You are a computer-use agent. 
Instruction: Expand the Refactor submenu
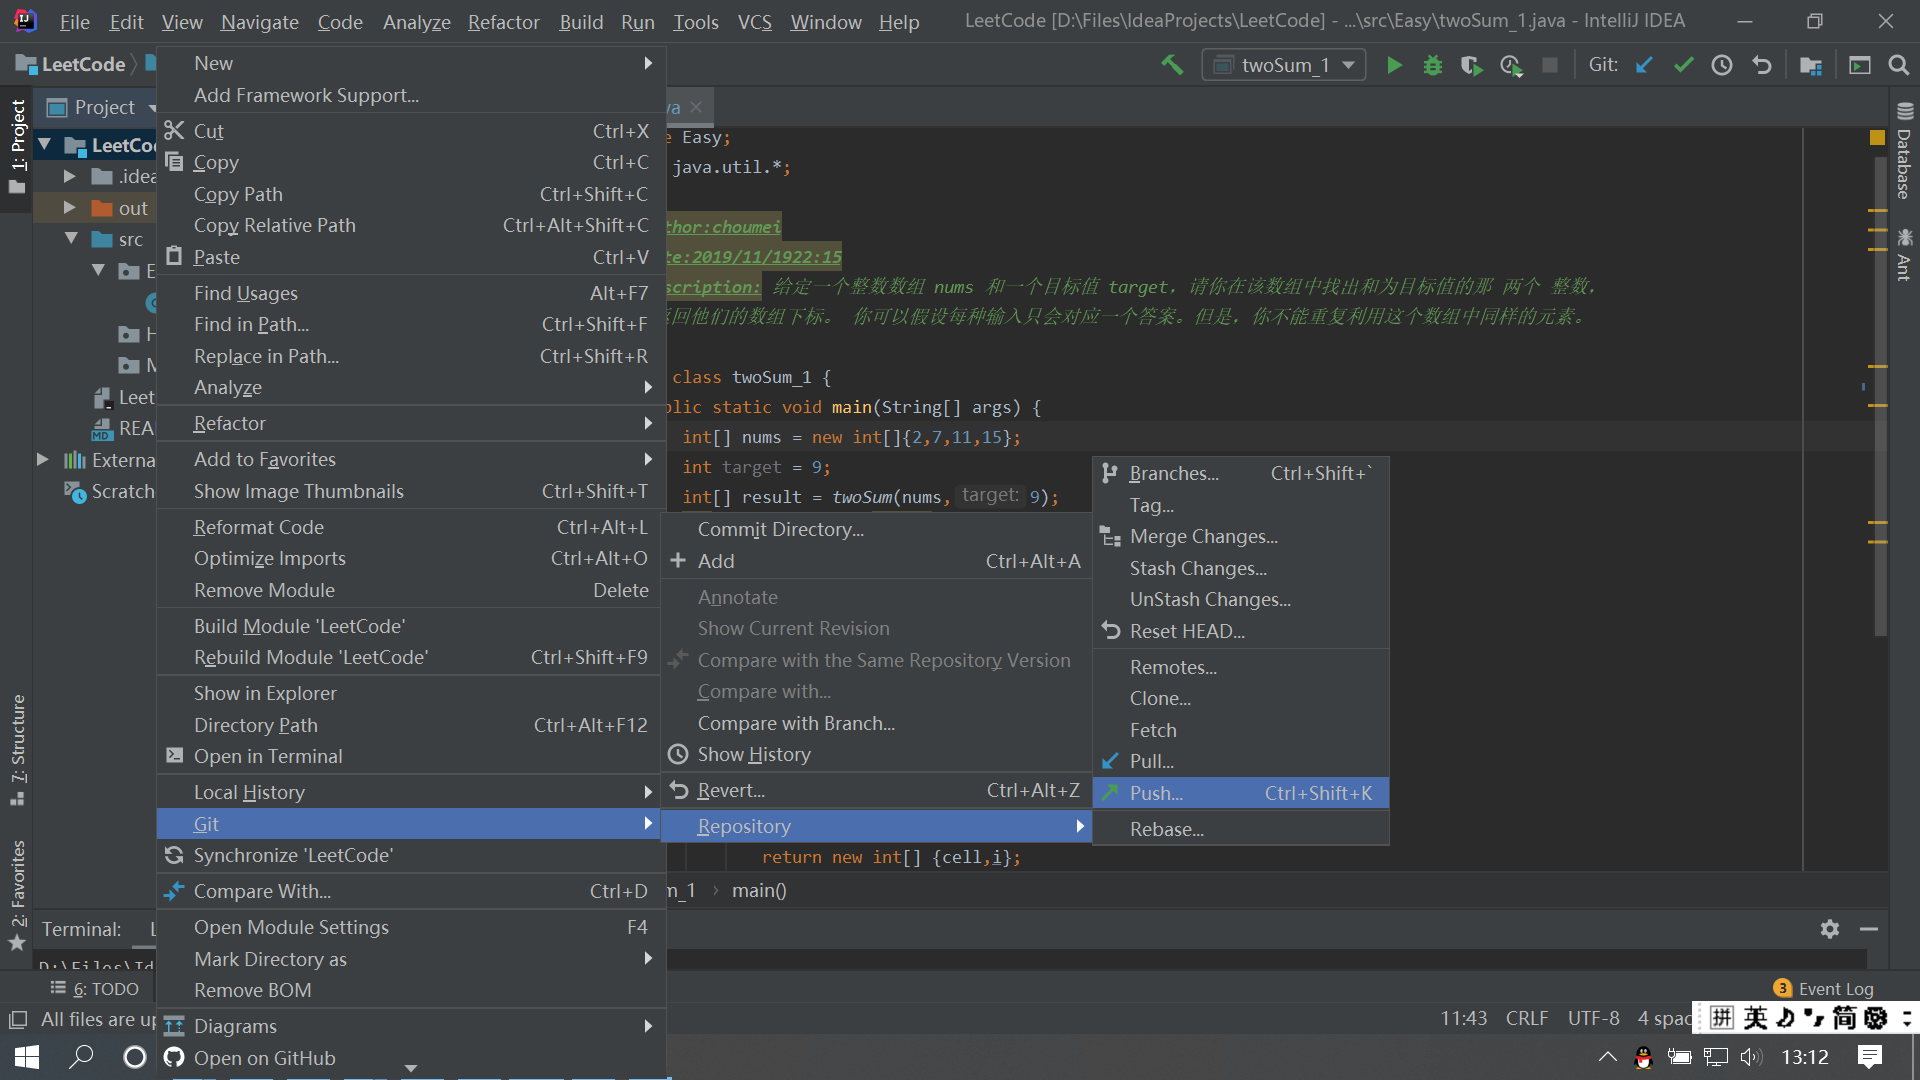[411, 423]
